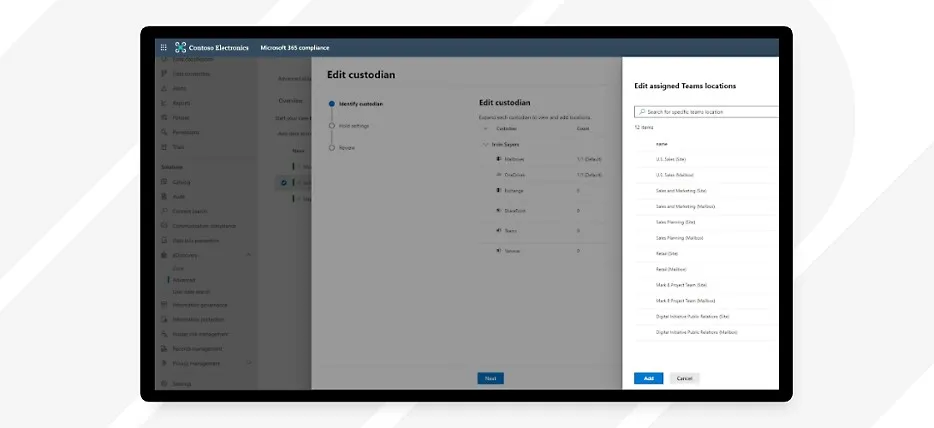Click OneDrives count 1/1 (Default)
This screenshot has height=428, width=934.
pos(589,175)
